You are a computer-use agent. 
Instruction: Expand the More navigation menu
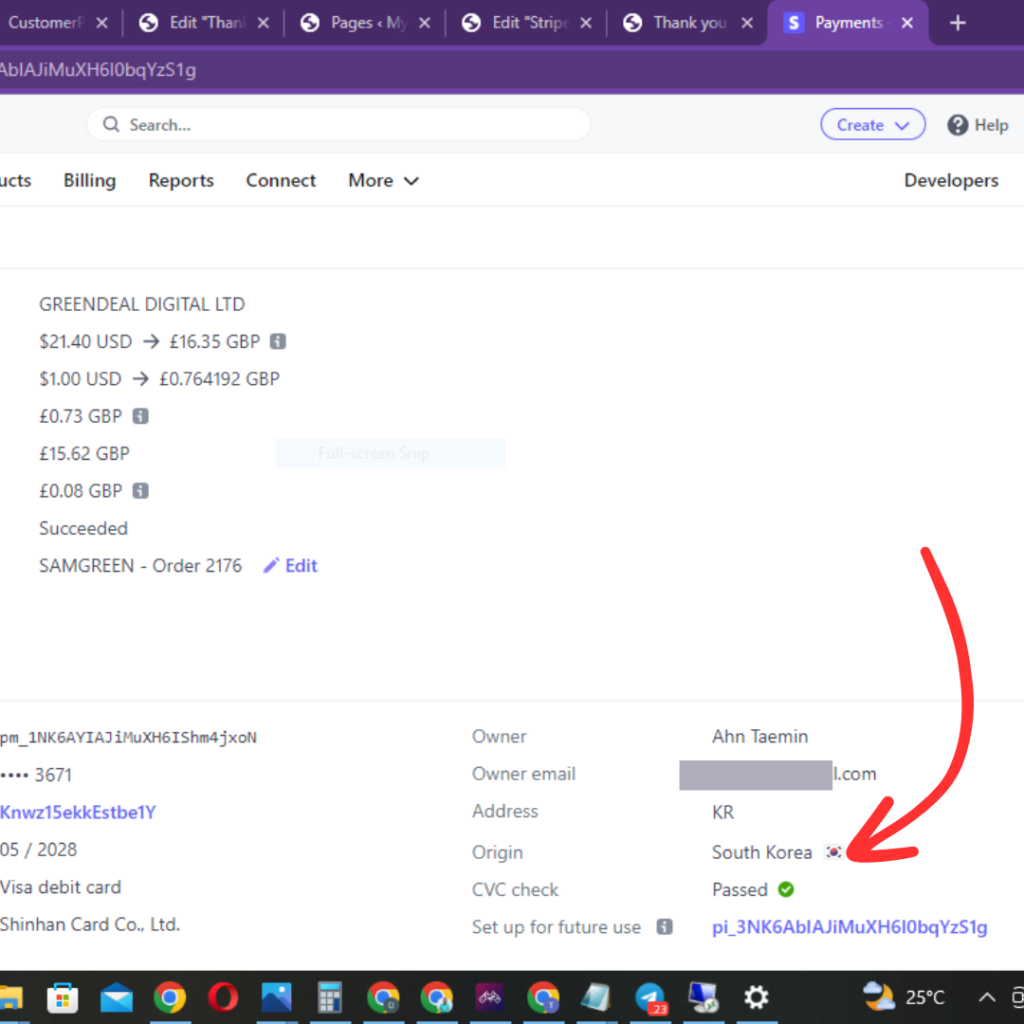pyautogui.click(x=383, y=180)
